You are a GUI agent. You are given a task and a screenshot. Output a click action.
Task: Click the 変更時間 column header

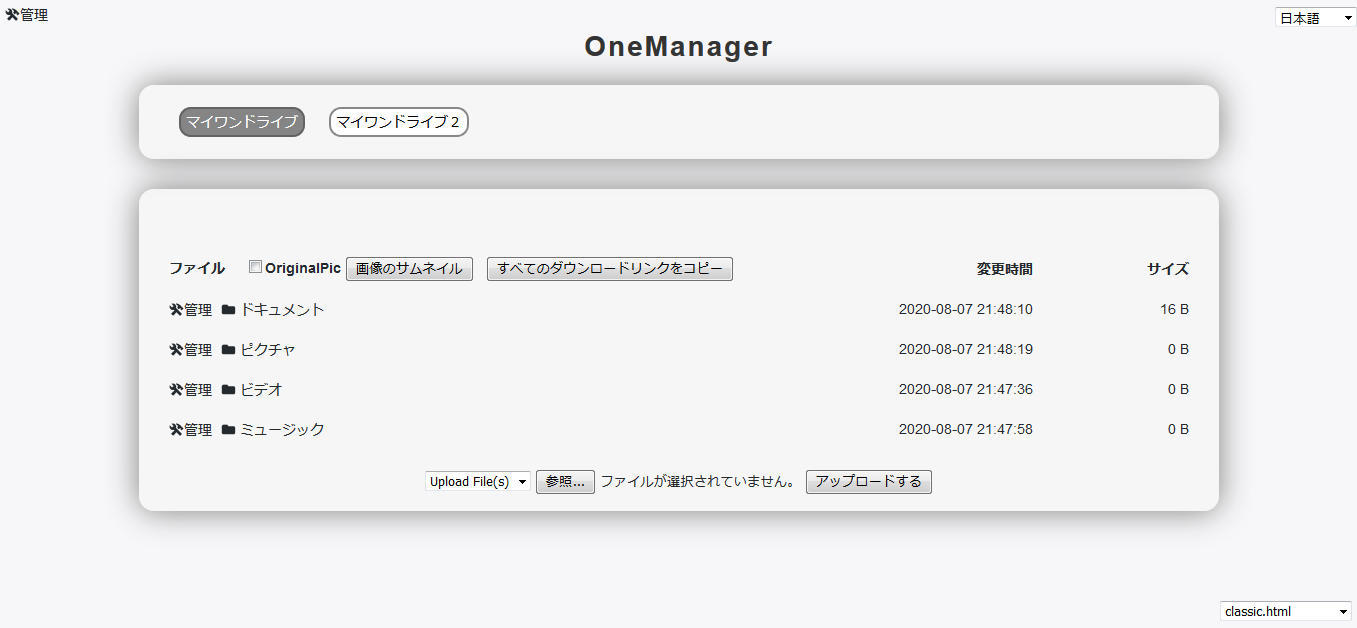(1005, 269)
